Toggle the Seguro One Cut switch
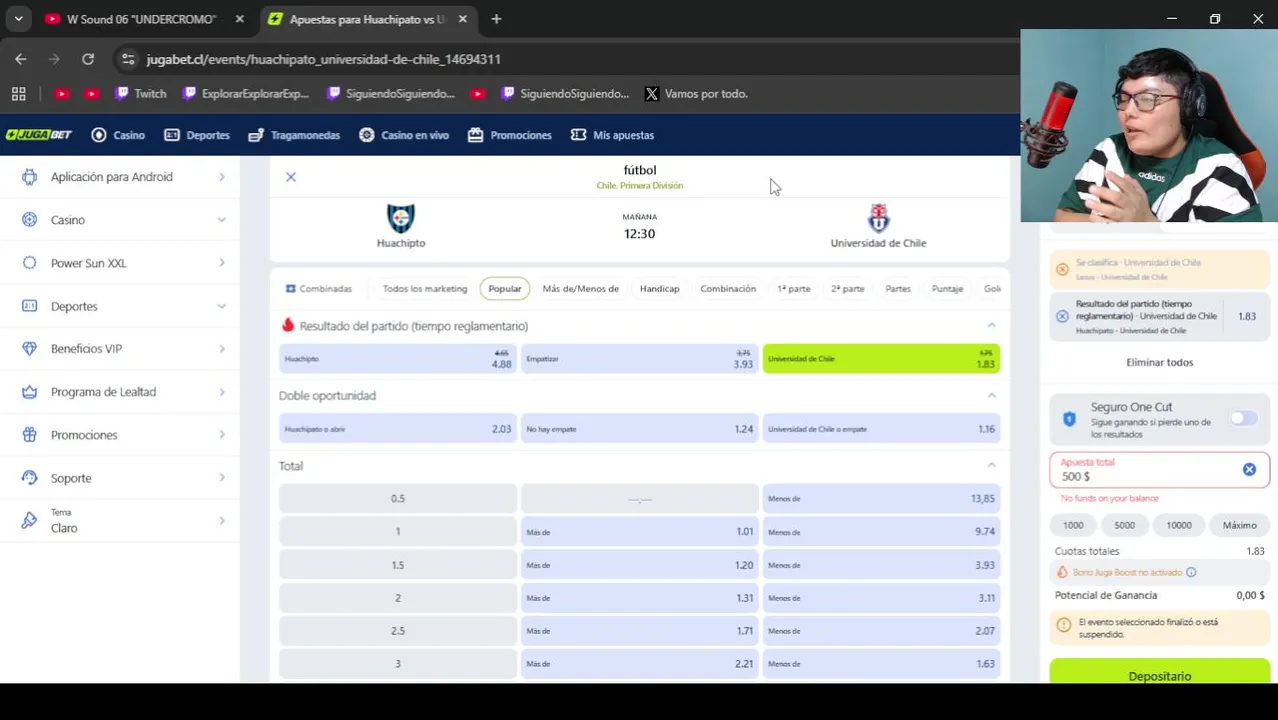Image resolution: width=1278 pixels, height=720 pixels. coord(1243,419)
